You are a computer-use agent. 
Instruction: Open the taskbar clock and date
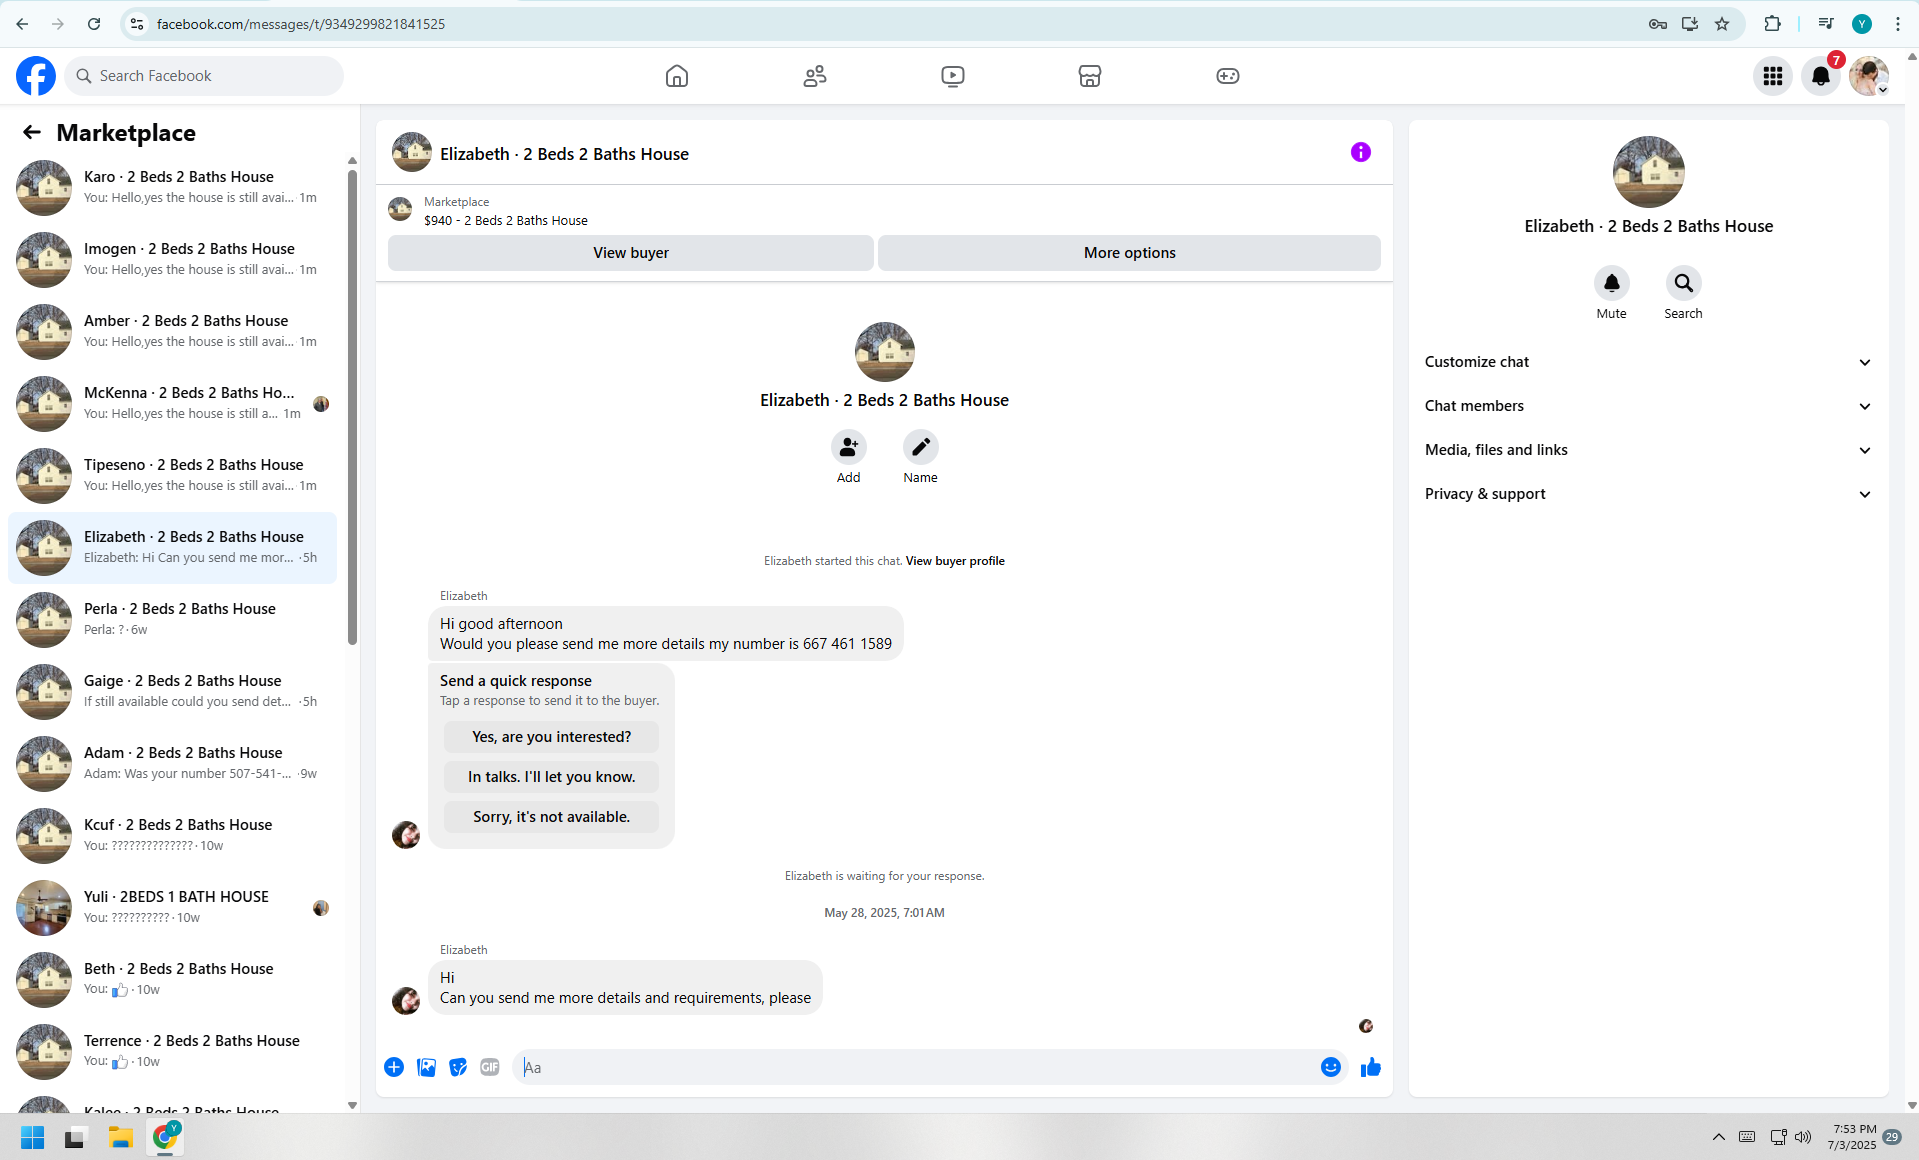click(1852, 1137)
